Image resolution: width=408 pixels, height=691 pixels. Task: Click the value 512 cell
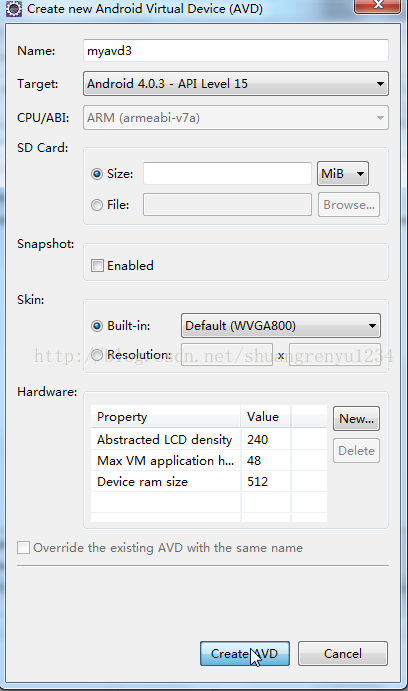265,481
